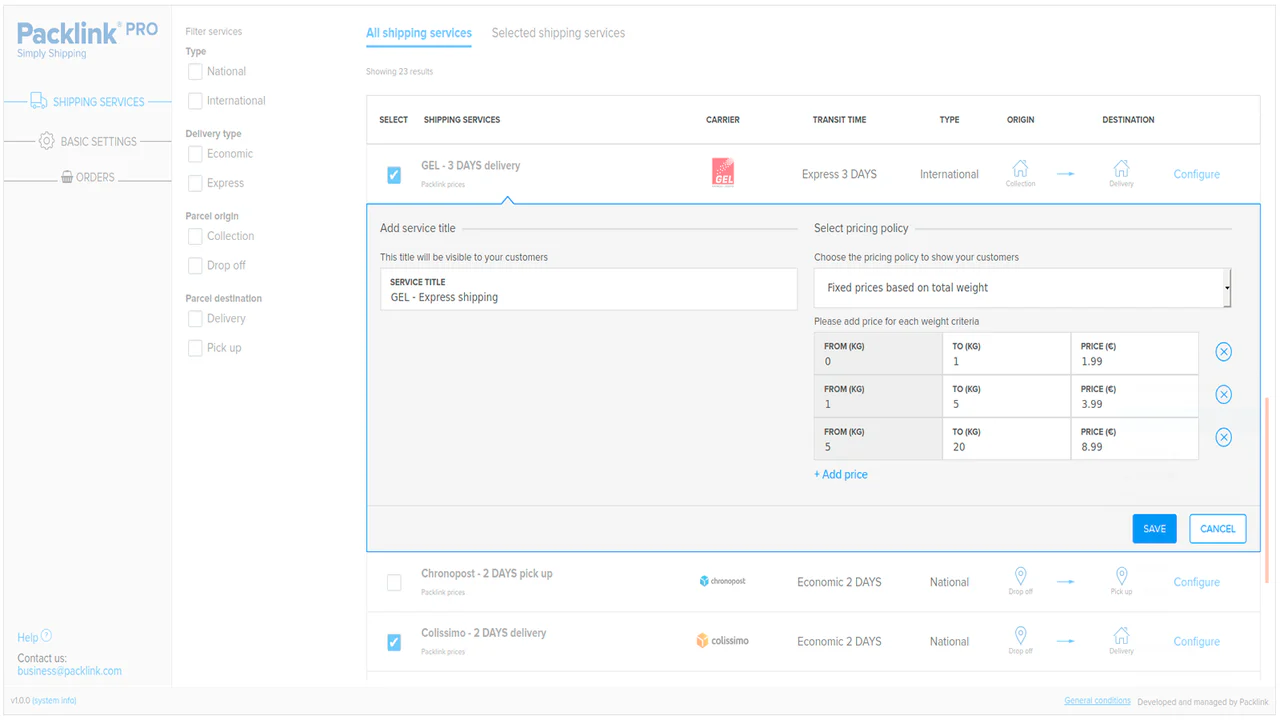Open the General conditions link
The width and height of the screenshot is (1280, 720).
1097,701
